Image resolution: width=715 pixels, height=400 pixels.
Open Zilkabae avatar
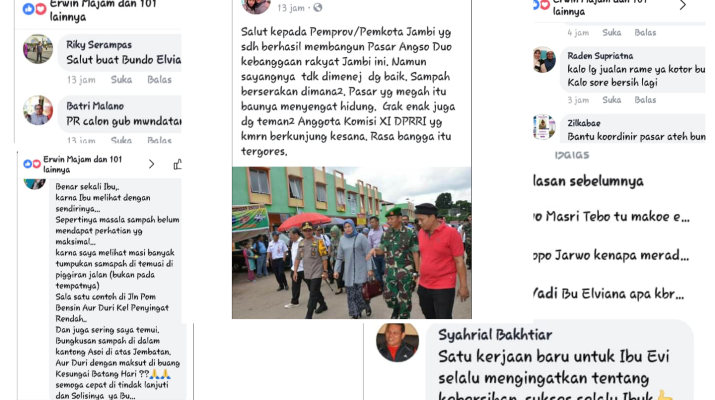tap(544, 126)
